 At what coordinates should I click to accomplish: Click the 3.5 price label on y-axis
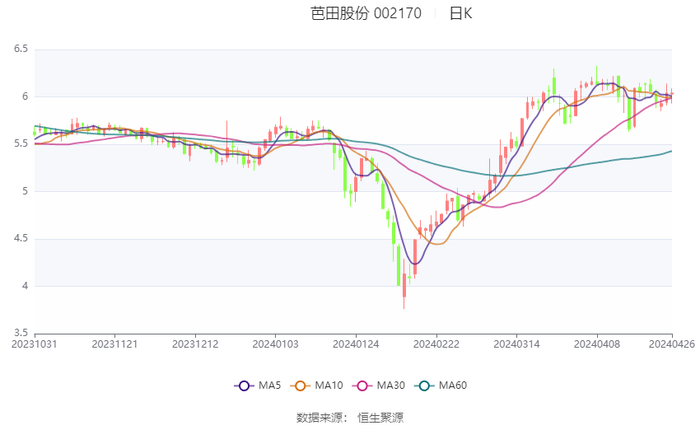[20, 333]
